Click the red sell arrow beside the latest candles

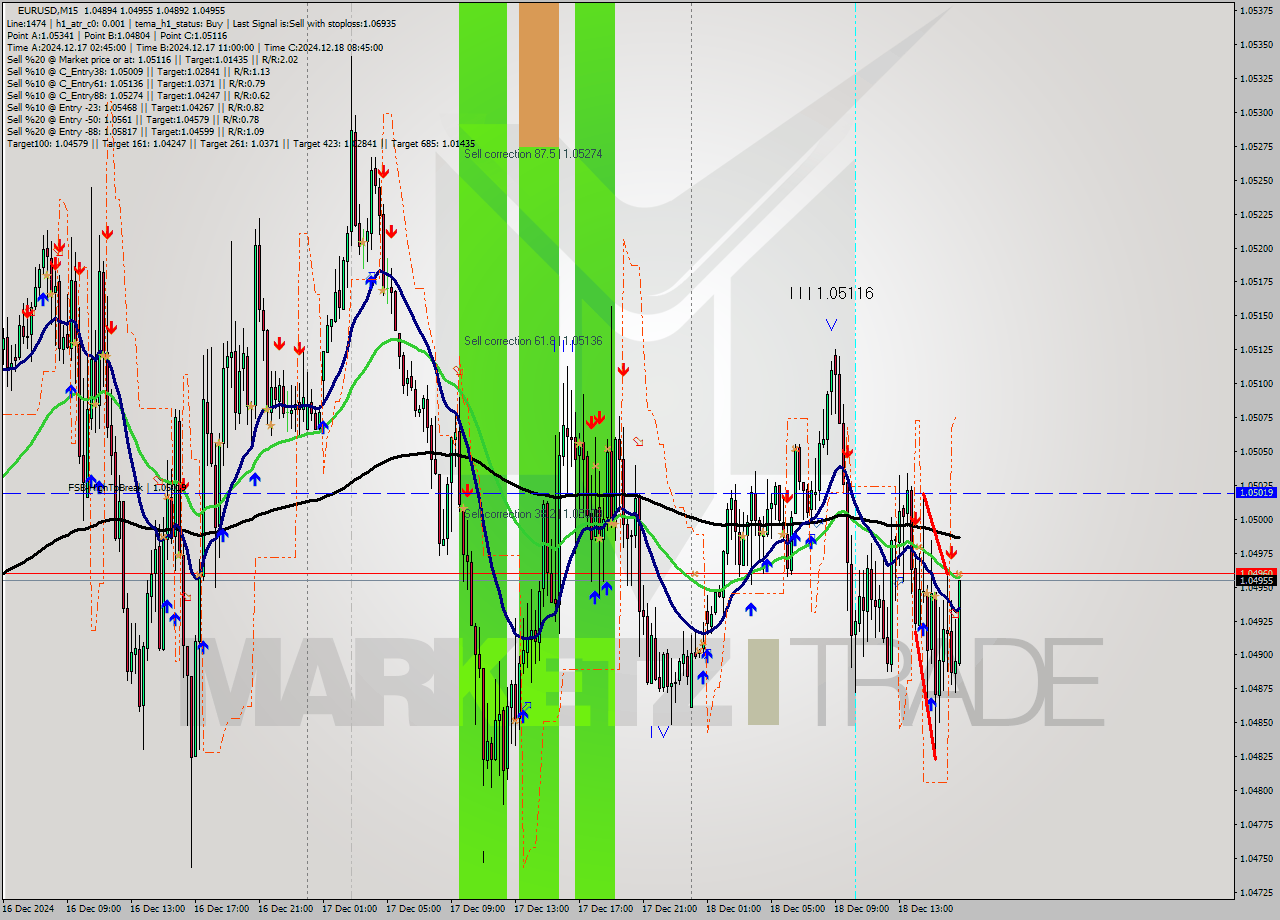[x=949, y=552]
